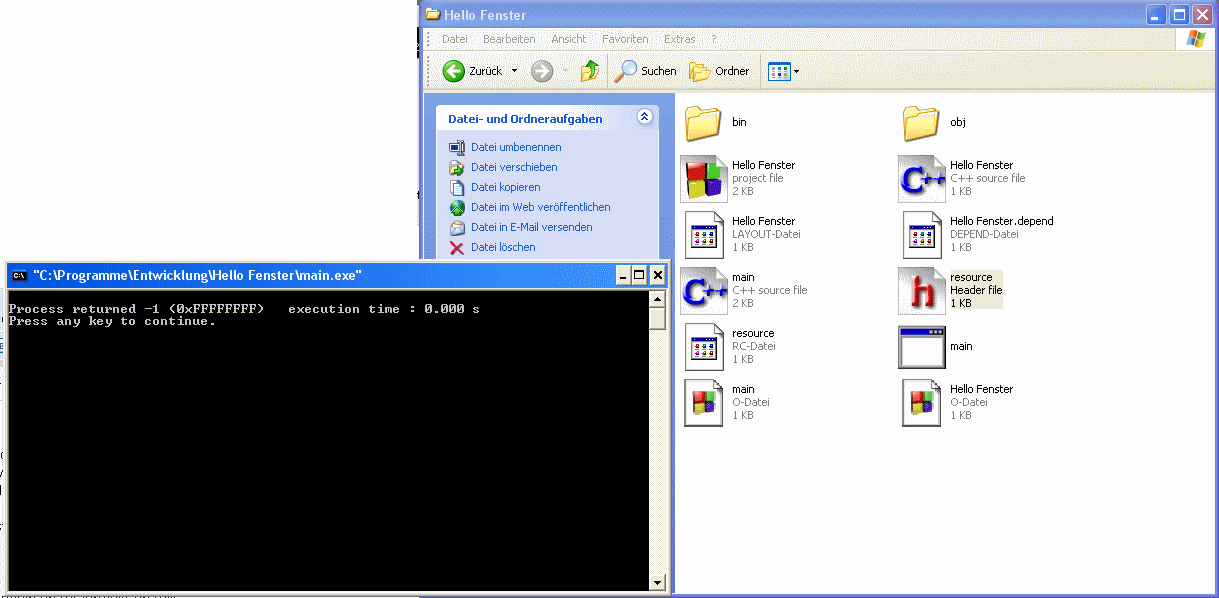1219x598 pixels.
Task: Open the Bearbeiten menu
Action: [508, 39]
